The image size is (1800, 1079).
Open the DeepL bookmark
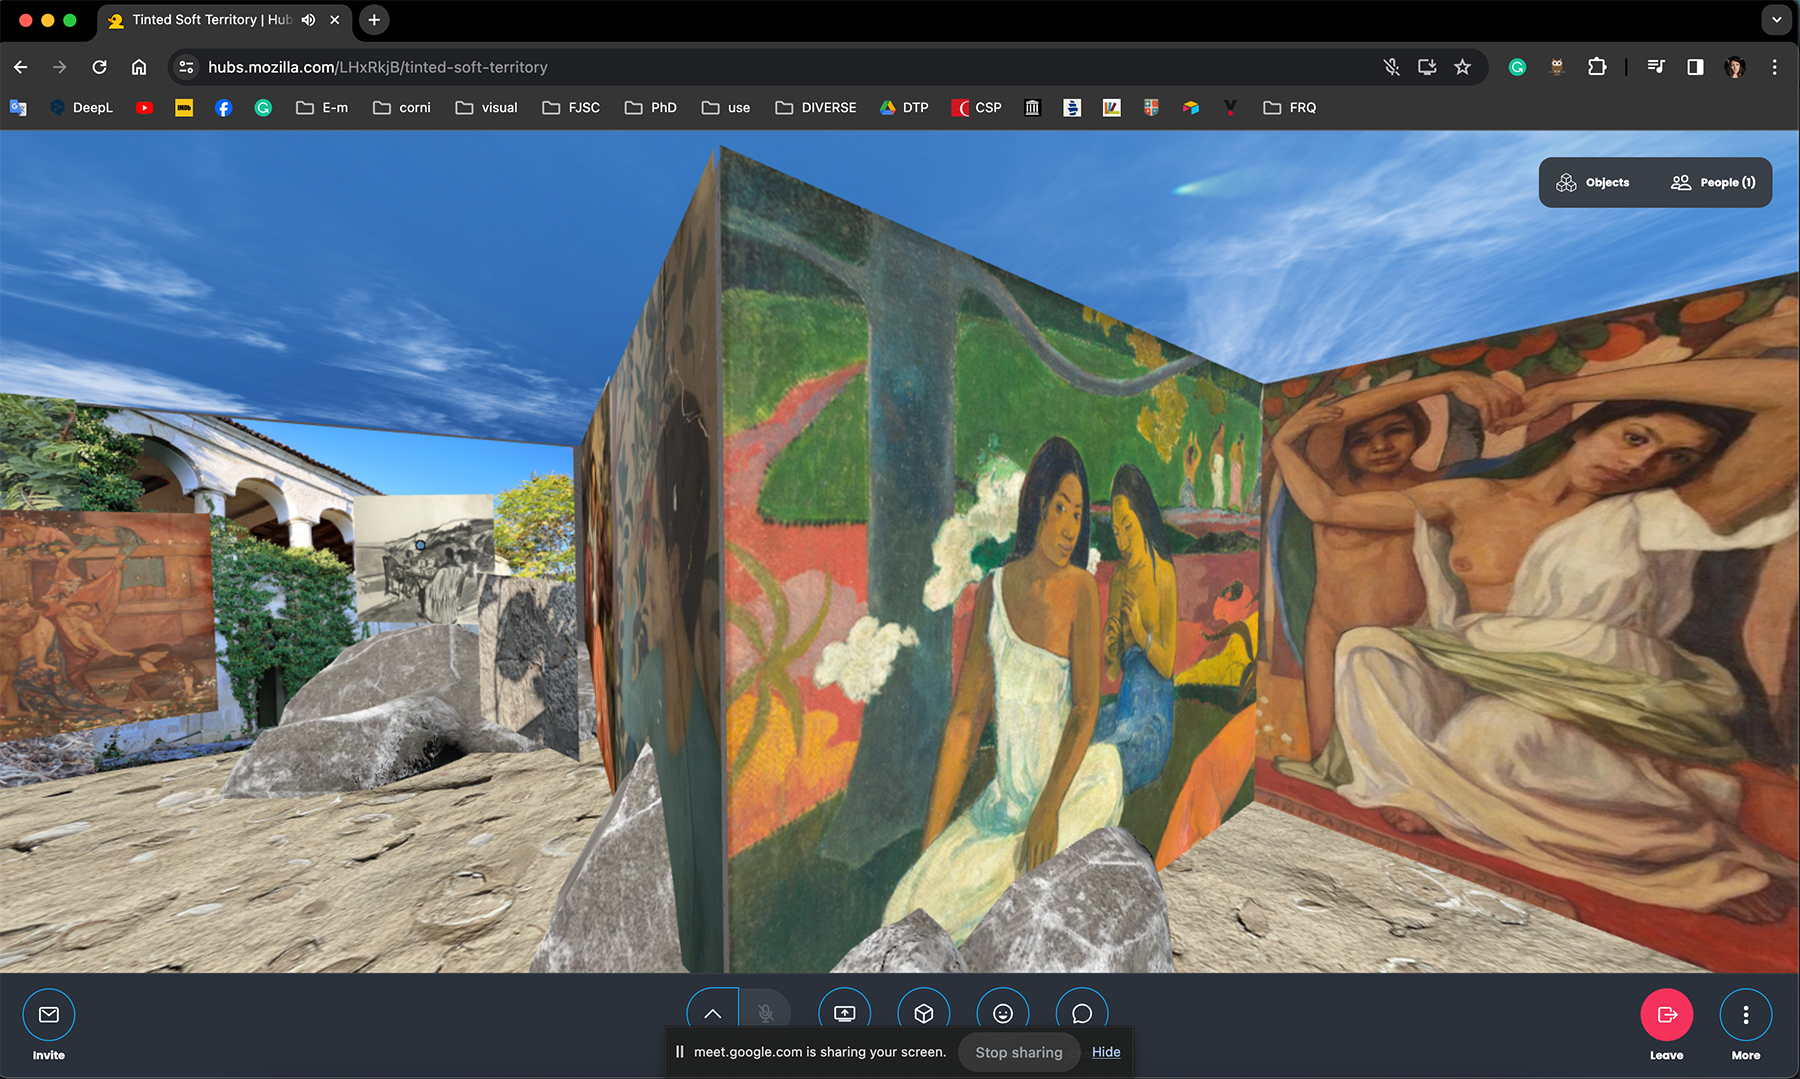82,108
